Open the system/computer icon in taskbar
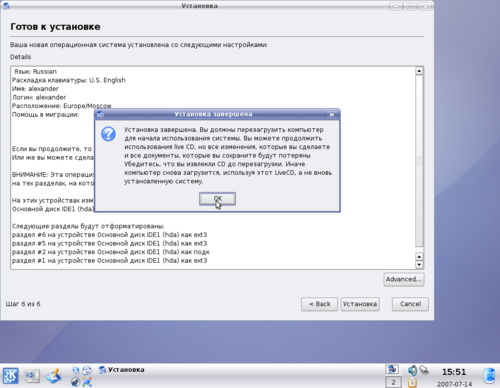500x388 pixels. [32, 376]
